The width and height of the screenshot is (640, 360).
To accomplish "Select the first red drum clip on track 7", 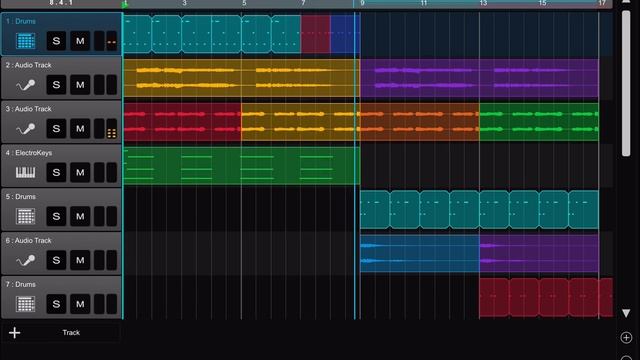I will pos(494,298).
